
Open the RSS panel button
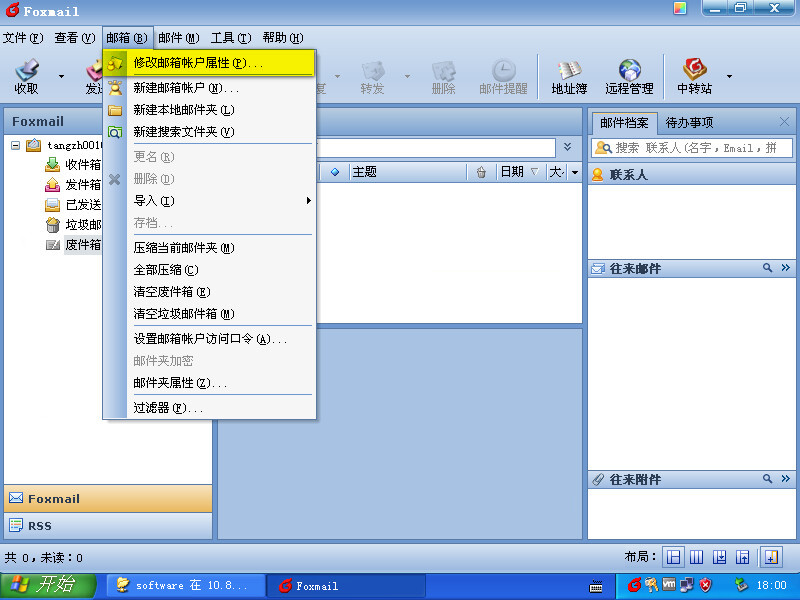[107, 526]
